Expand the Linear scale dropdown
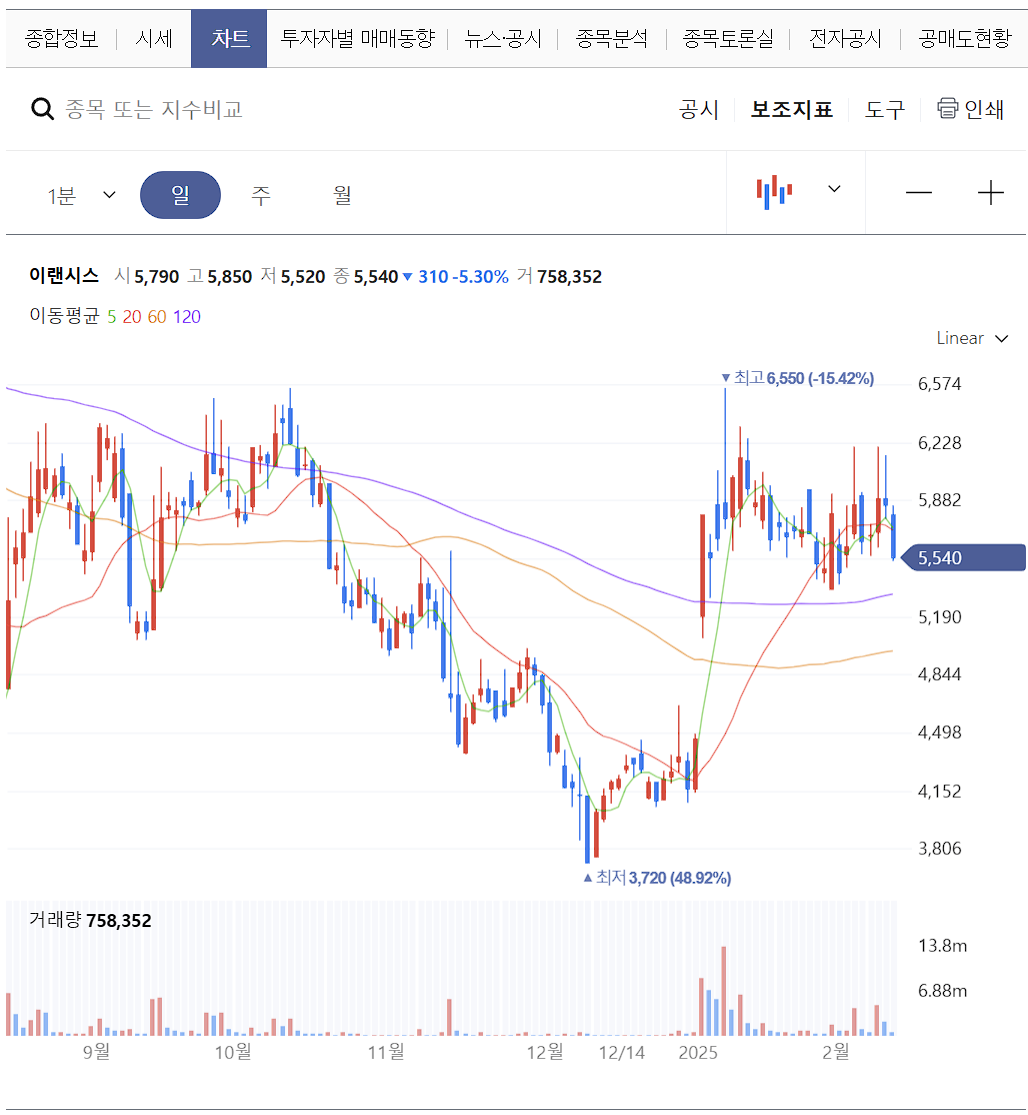The width and height of the screenshot is (1028, 1115). pos(971,338)
